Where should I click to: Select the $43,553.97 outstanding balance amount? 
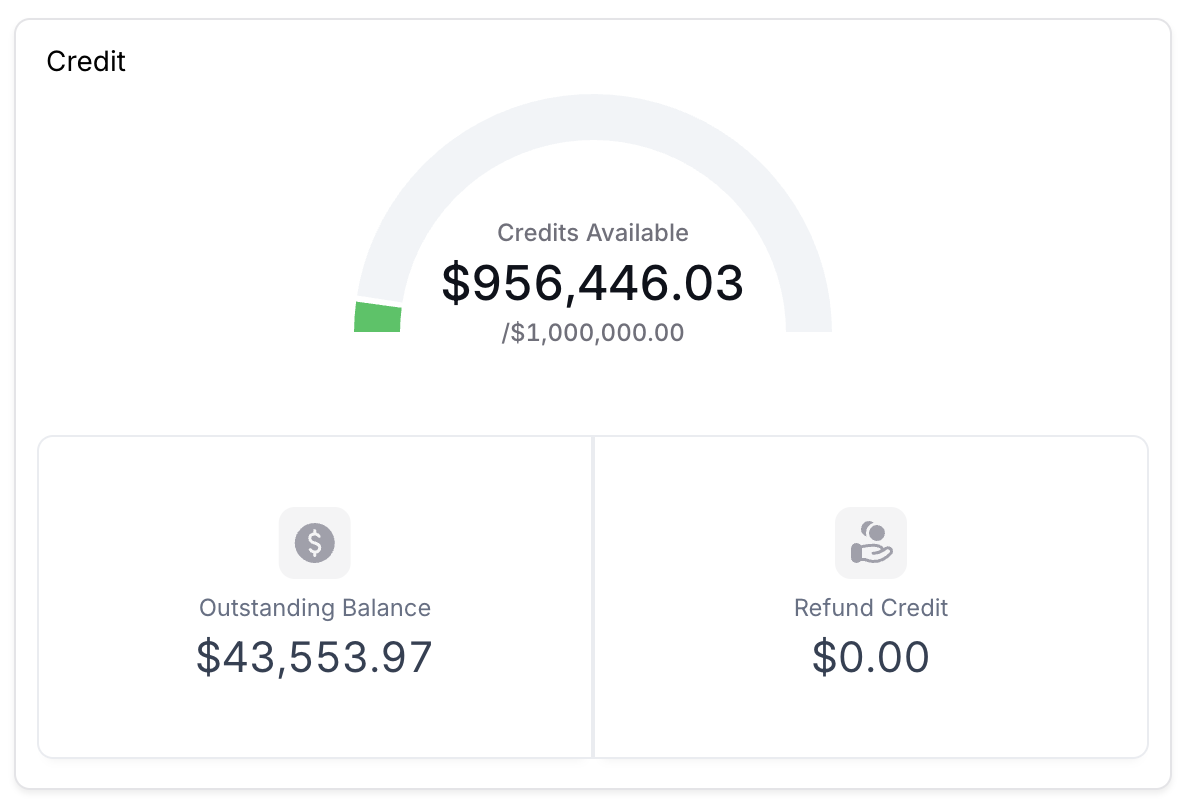tap(315, 657)
